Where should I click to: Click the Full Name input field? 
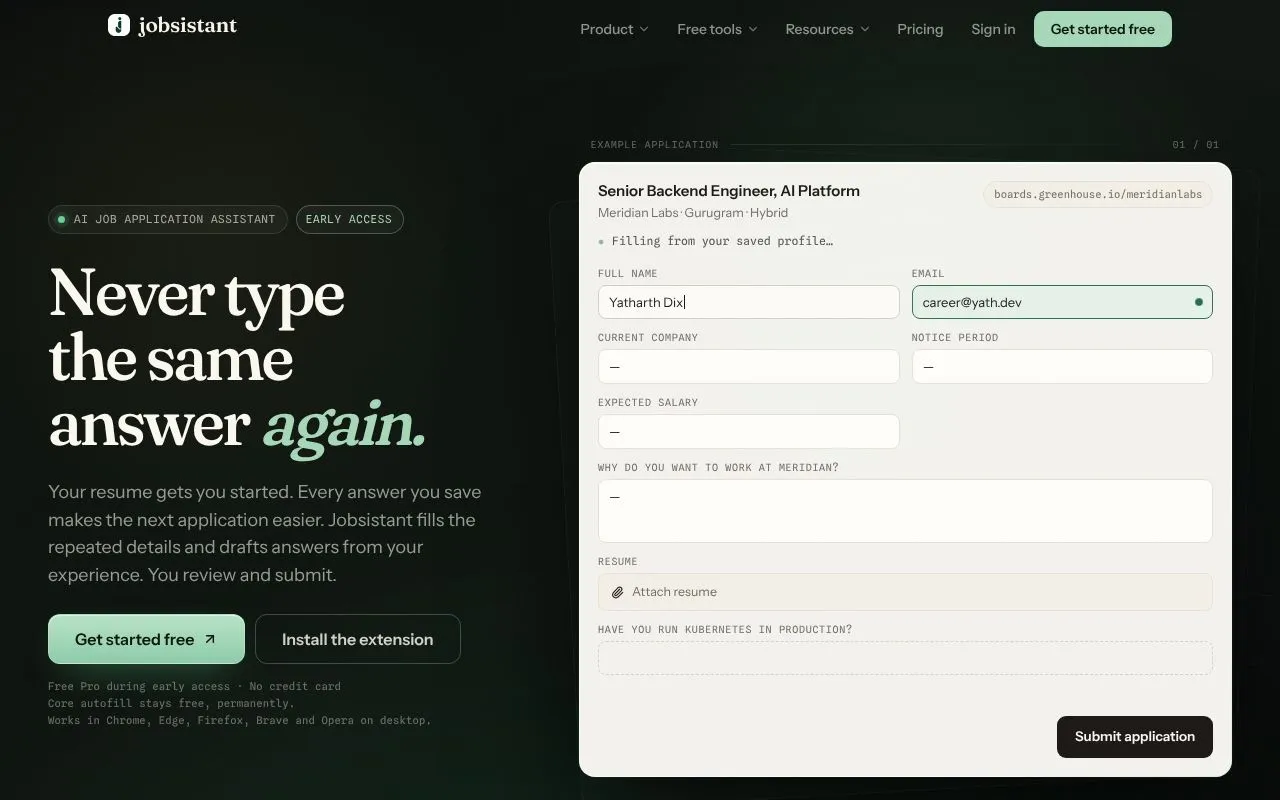point(748,302)
